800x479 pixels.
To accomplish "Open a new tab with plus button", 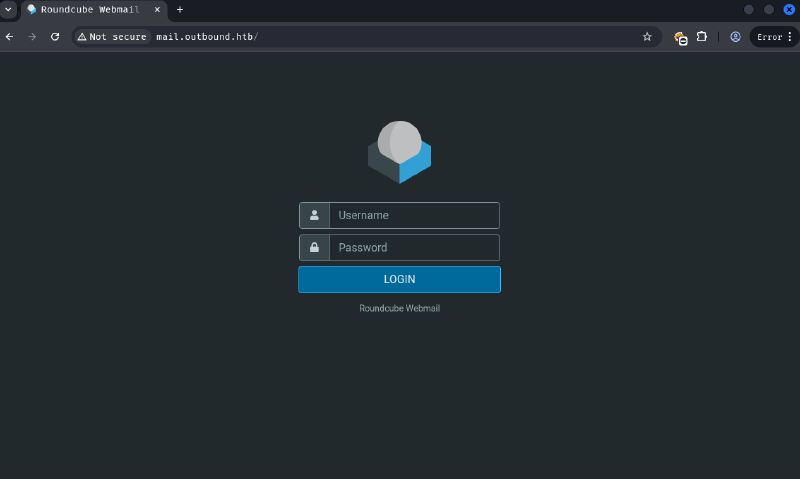I will tap(180, 9).
